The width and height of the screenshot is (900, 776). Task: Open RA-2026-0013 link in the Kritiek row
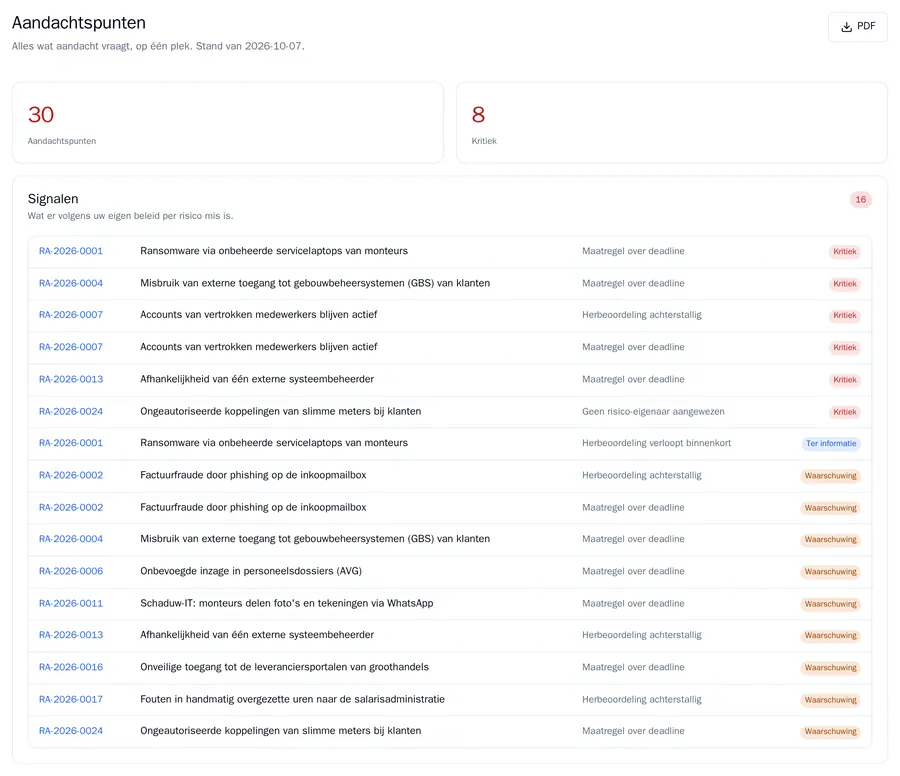(71, 379)
